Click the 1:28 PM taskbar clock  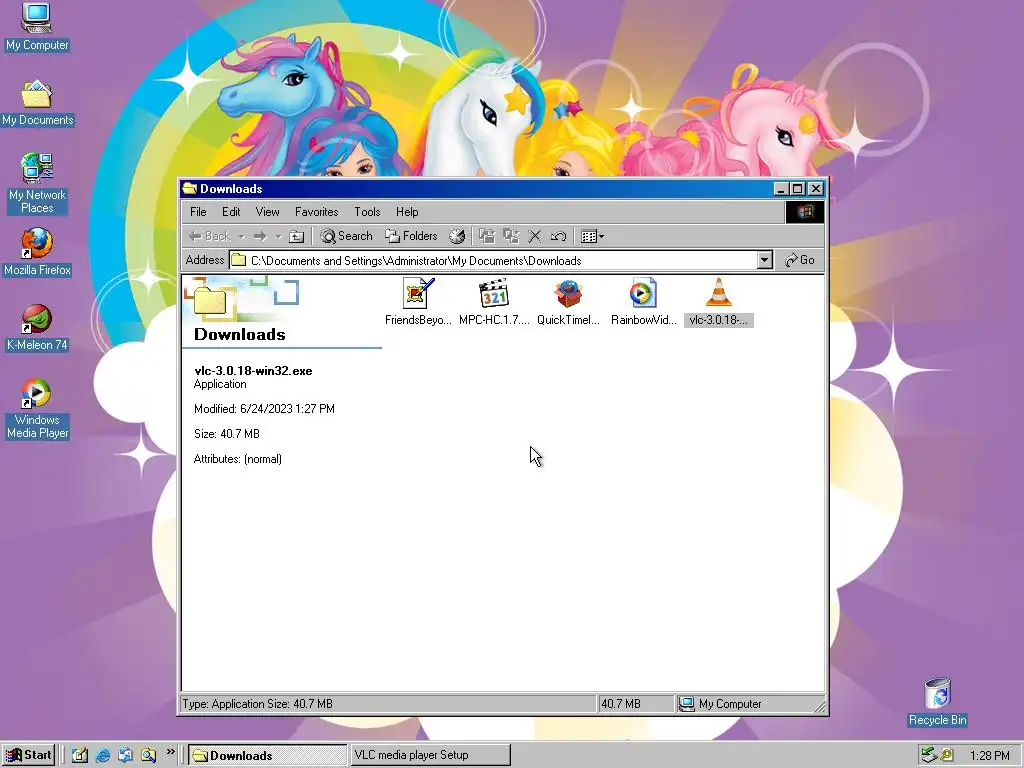(x=989, y=756)
